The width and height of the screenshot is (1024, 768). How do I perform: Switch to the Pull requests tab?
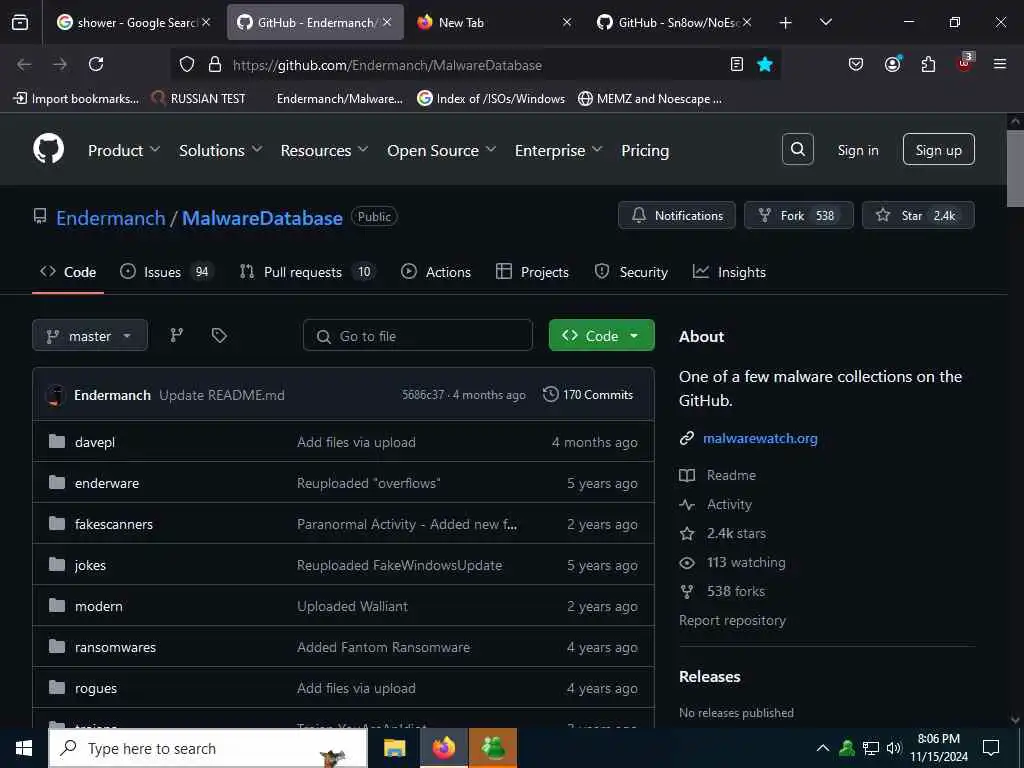pyautogui.click(x=308, y=272)
